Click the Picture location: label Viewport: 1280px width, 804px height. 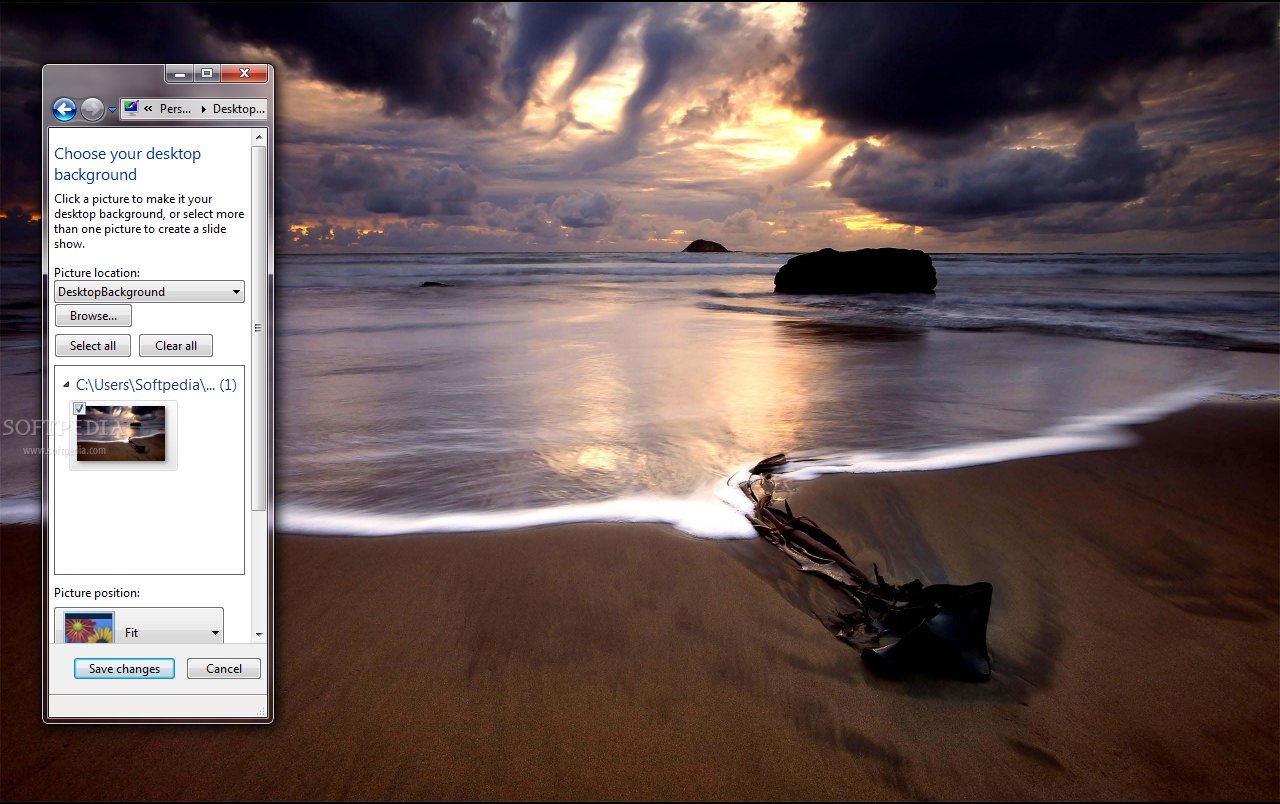click(x=97, y=273)
